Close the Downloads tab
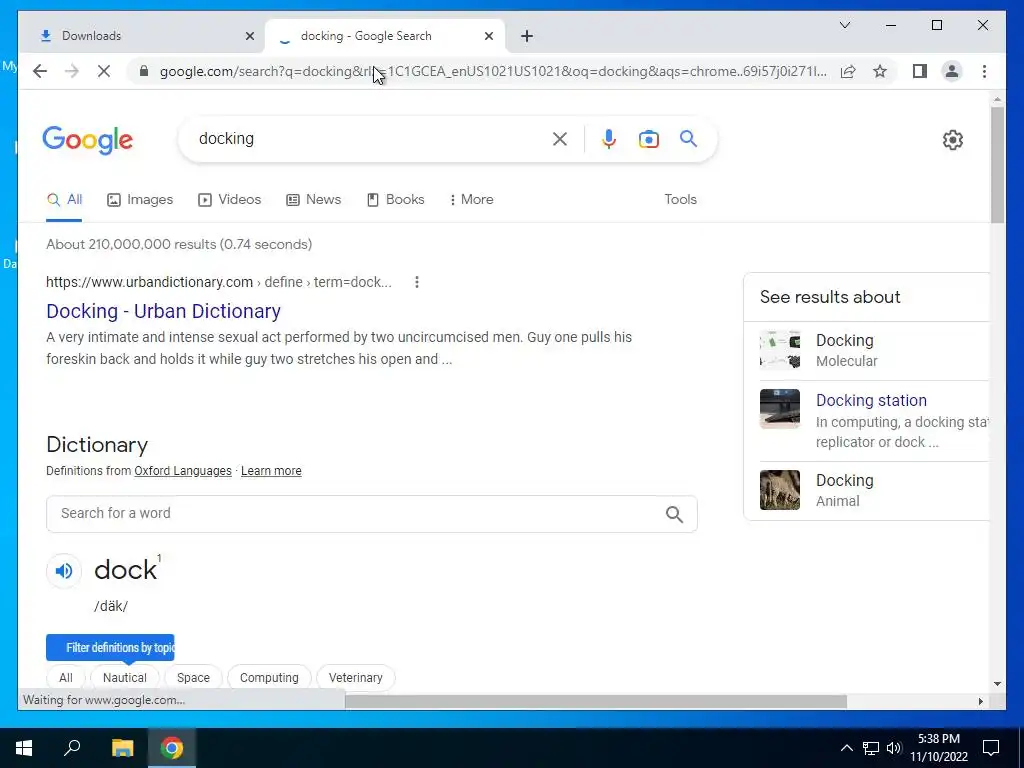1024x768 pixels. coord(249,36)
